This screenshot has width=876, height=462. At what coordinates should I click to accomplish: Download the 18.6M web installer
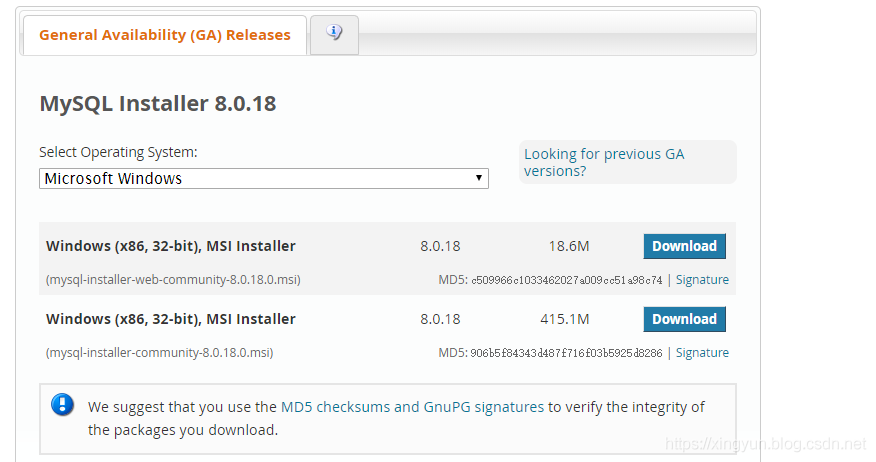point(684,246)
